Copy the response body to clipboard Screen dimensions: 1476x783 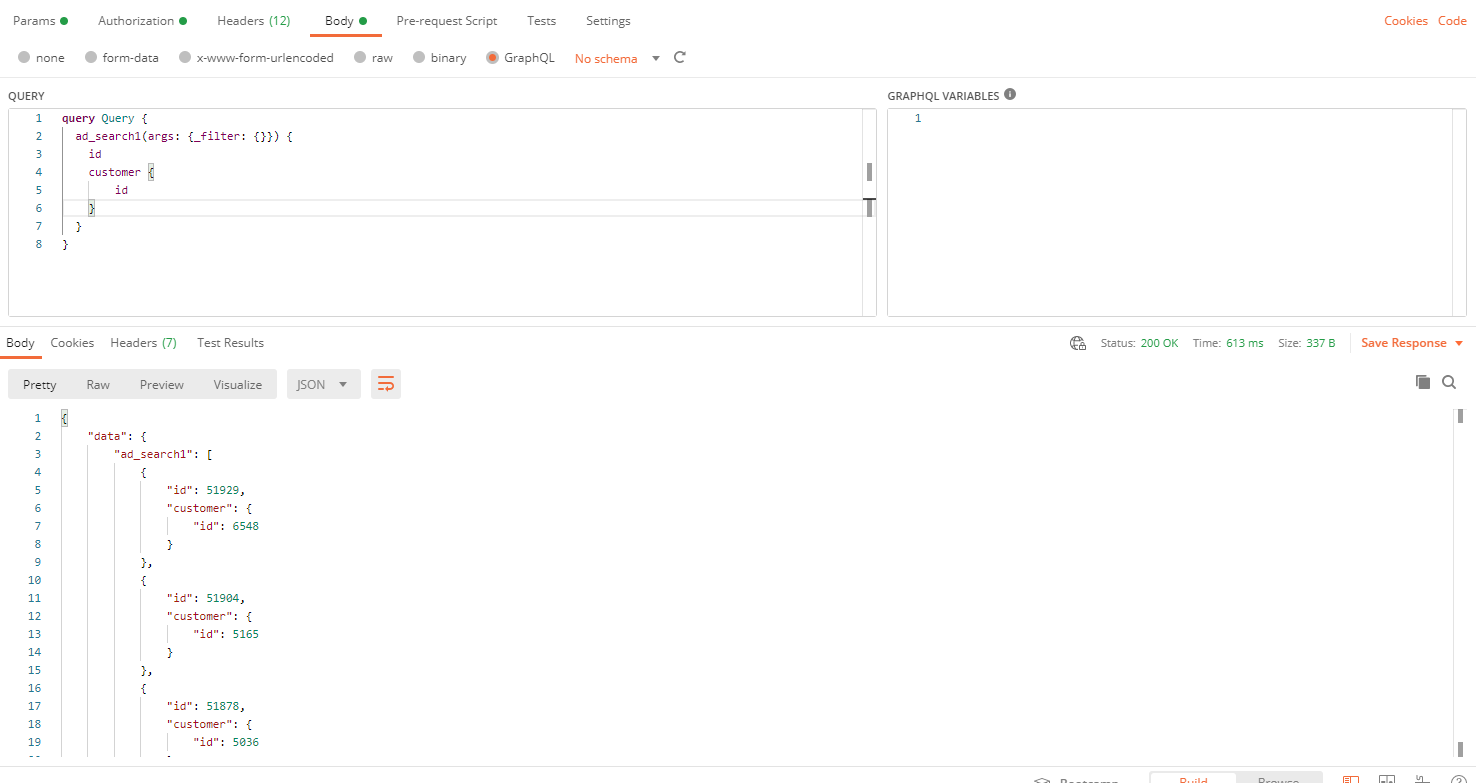coord(1422,381)
